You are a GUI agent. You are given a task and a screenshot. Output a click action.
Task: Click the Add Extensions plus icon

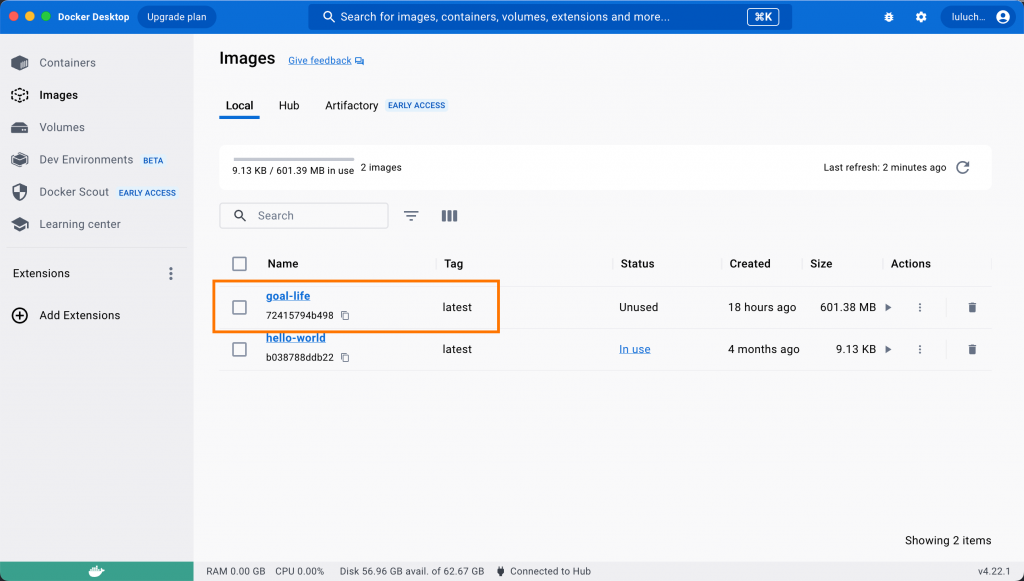[20, 315]
